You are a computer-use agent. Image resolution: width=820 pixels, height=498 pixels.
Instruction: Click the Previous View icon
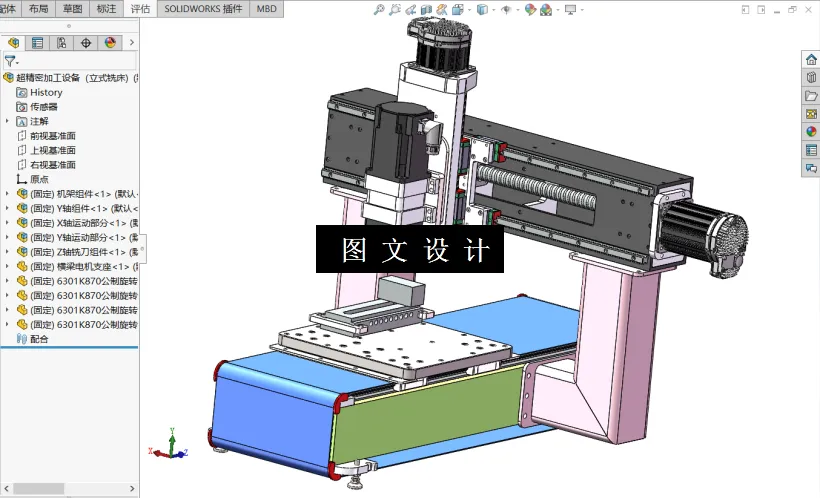411,9
